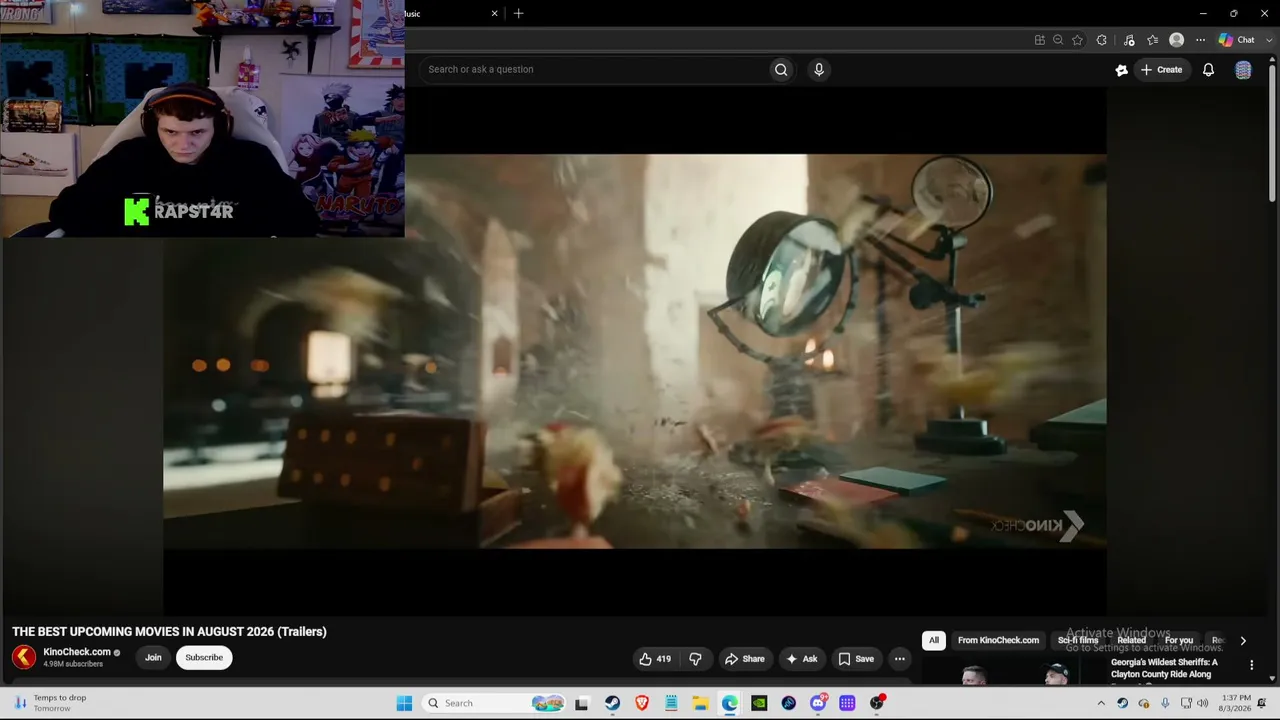Select the For you filter chip
The image size is (1280, 720).
pos(1179,641)
